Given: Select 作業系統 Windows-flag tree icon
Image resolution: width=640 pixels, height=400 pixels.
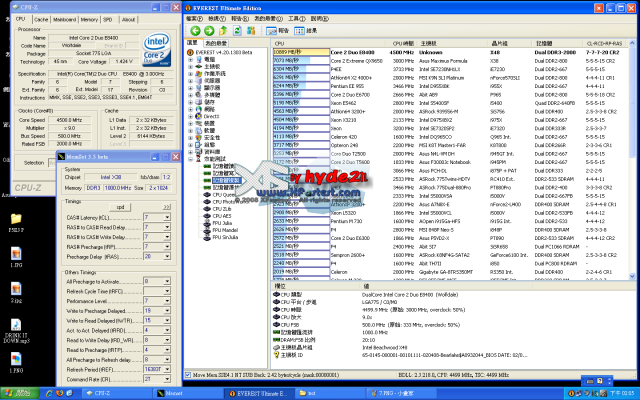Looking at the screenshot, I should (x=198, y=73).
